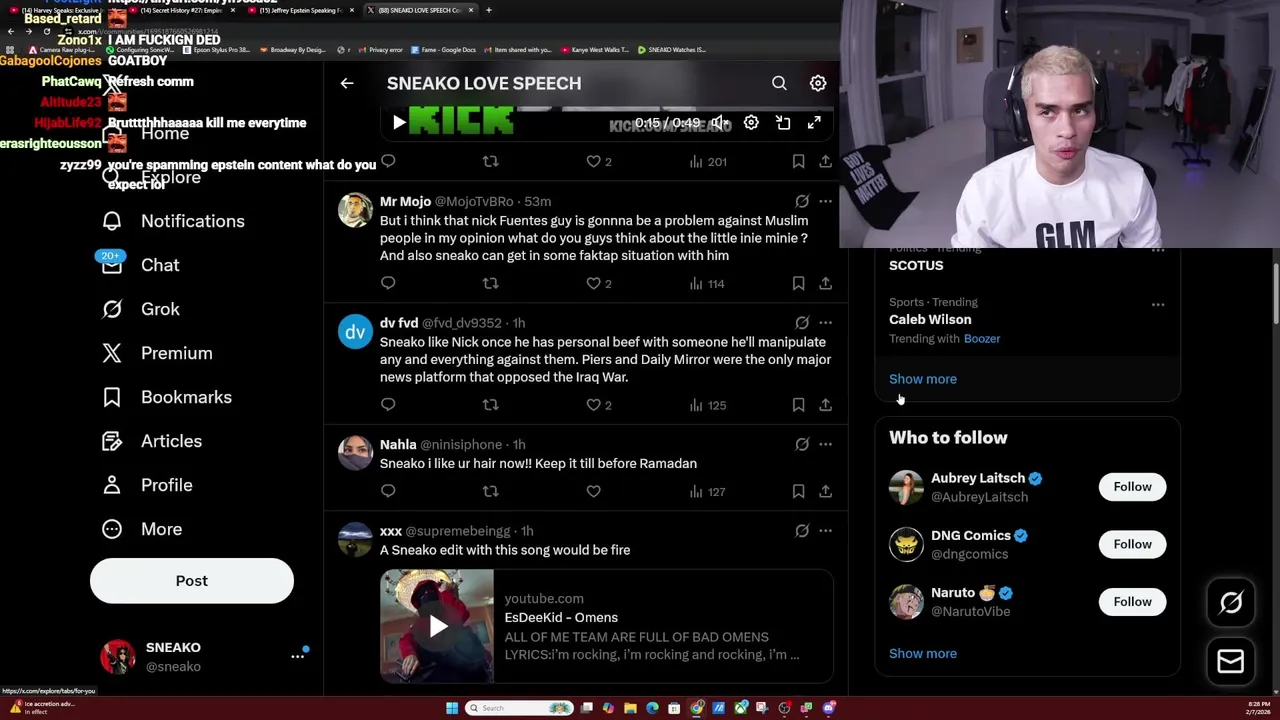Open options for Caleb Wilson trend
The width and height of the screenshot is (1280, 720).
tap(1158, 304)
